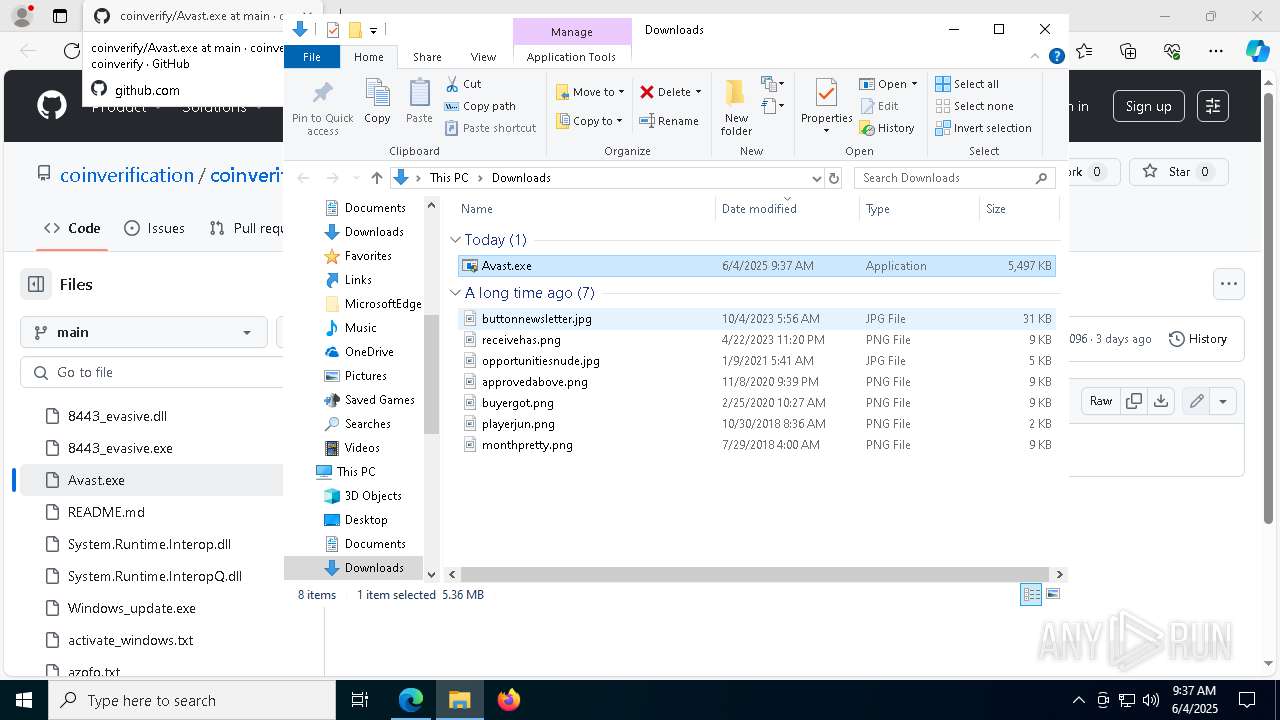This screenshot has width=1280, height=720.
Task: Refresh the Downloads folder view
Action: [x=834, y=178]
